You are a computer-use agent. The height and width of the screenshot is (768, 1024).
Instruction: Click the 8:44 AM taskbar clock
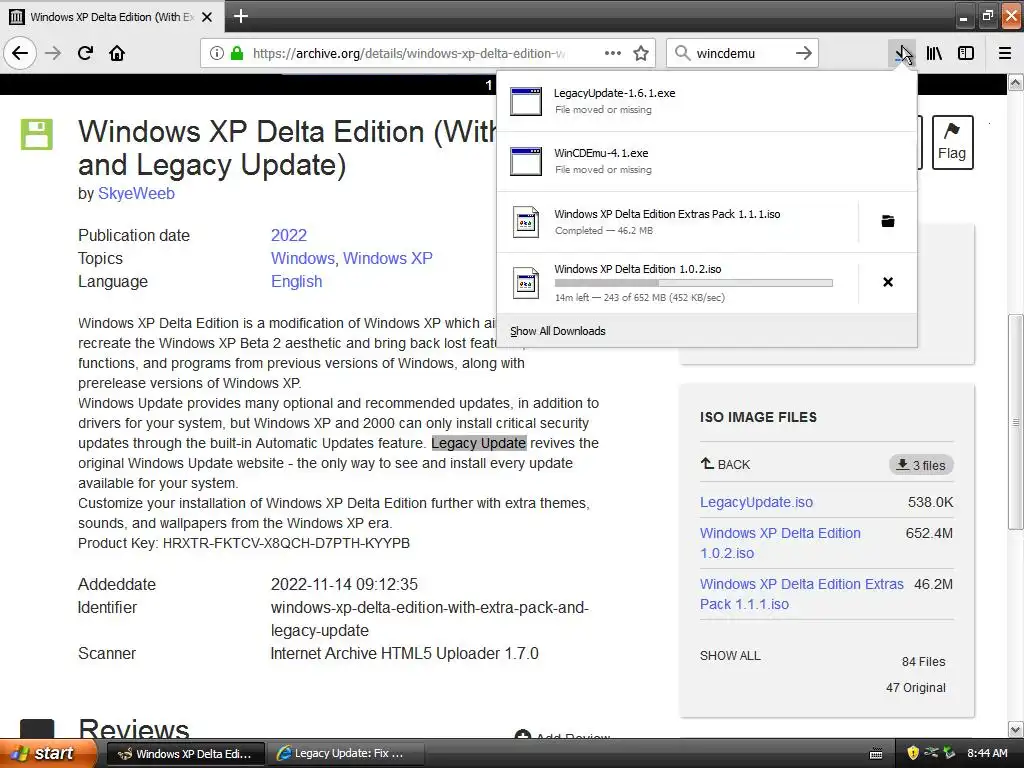click(987, 753)
